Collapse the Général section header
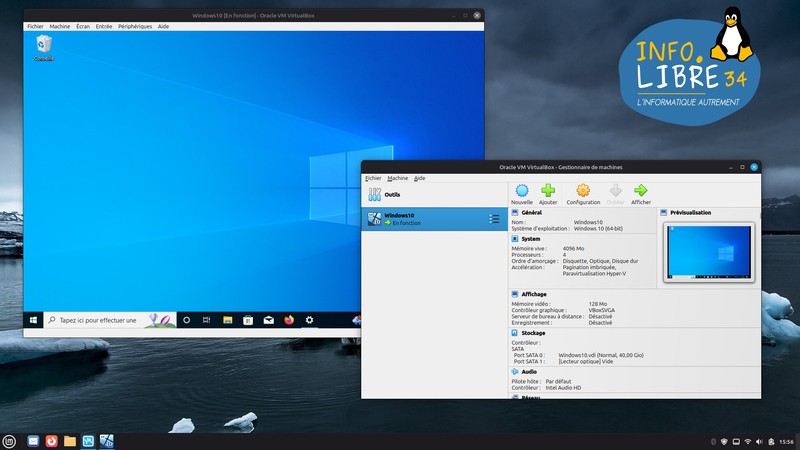Screen dimensions: 800x450 pyautogui.click(x=532, y=213)
